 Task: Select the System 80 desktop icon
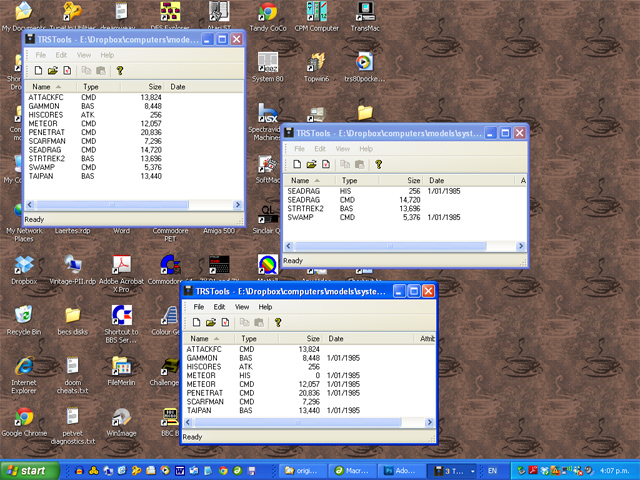pos(268,67)
